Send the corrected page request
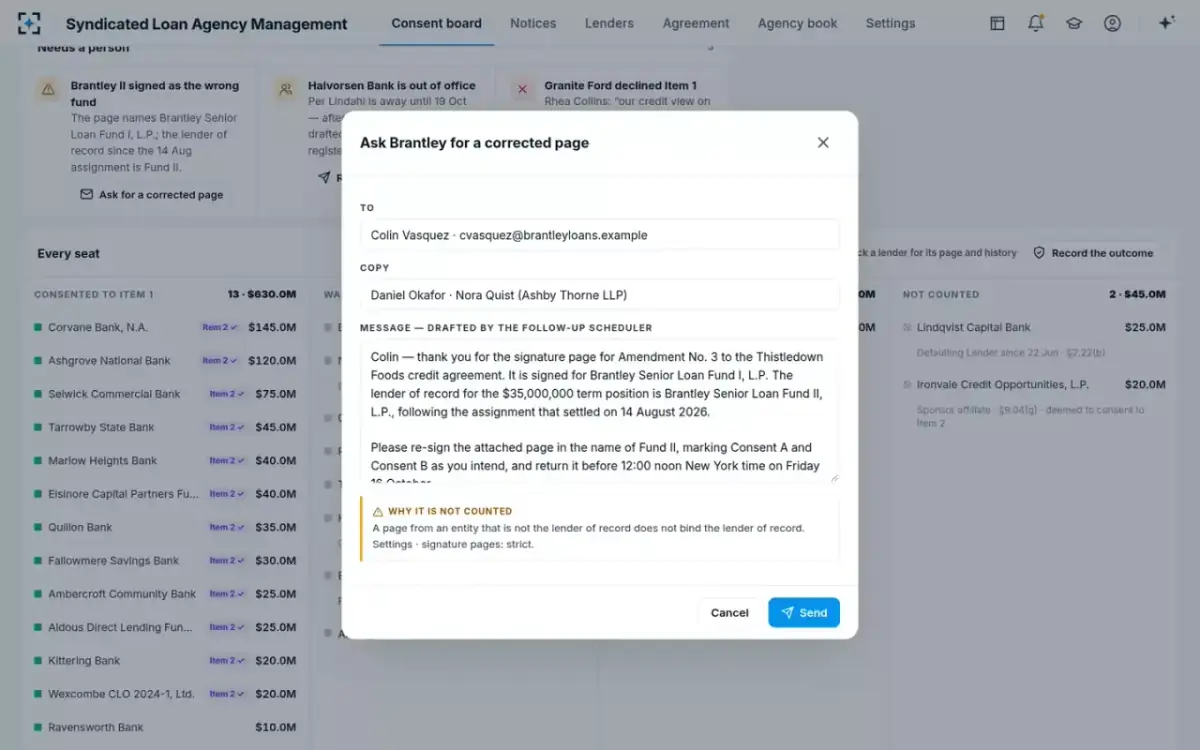Viewport: 1200px width, 750px height. pos(804,613)
